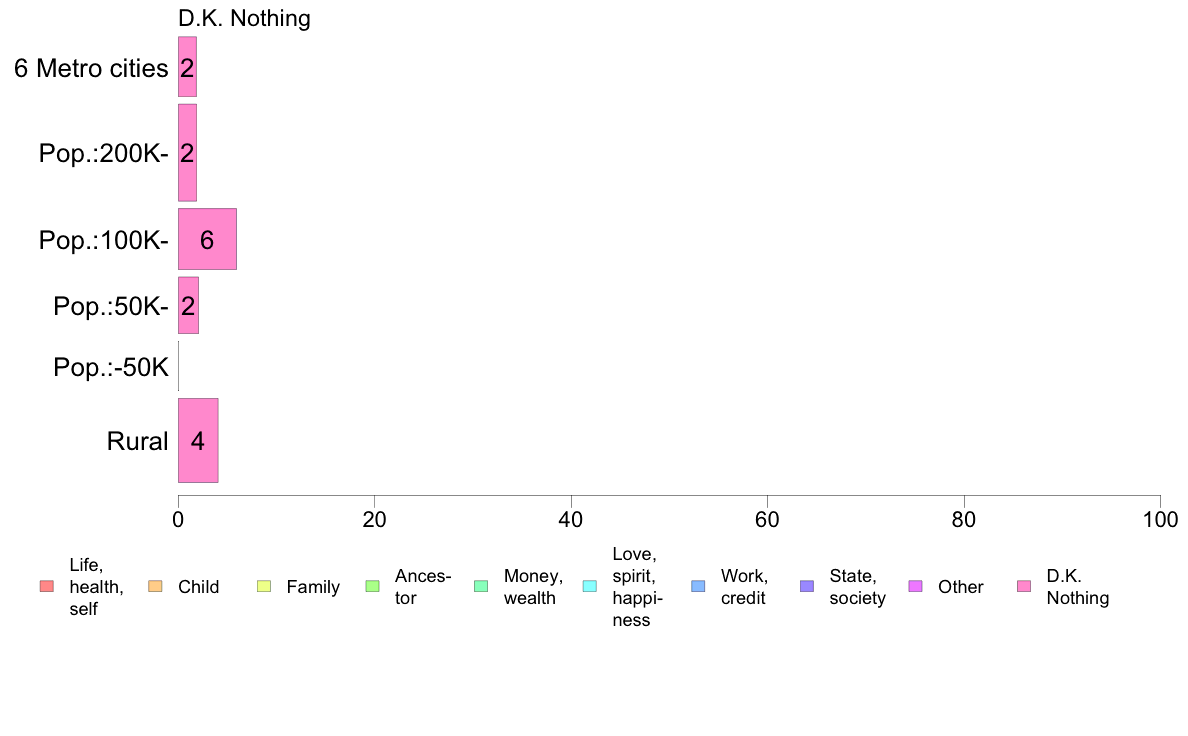Click the Pop.:100K- bar showing 6
The width and height of the screenshot is (1188, 736).
click(207, 240)
